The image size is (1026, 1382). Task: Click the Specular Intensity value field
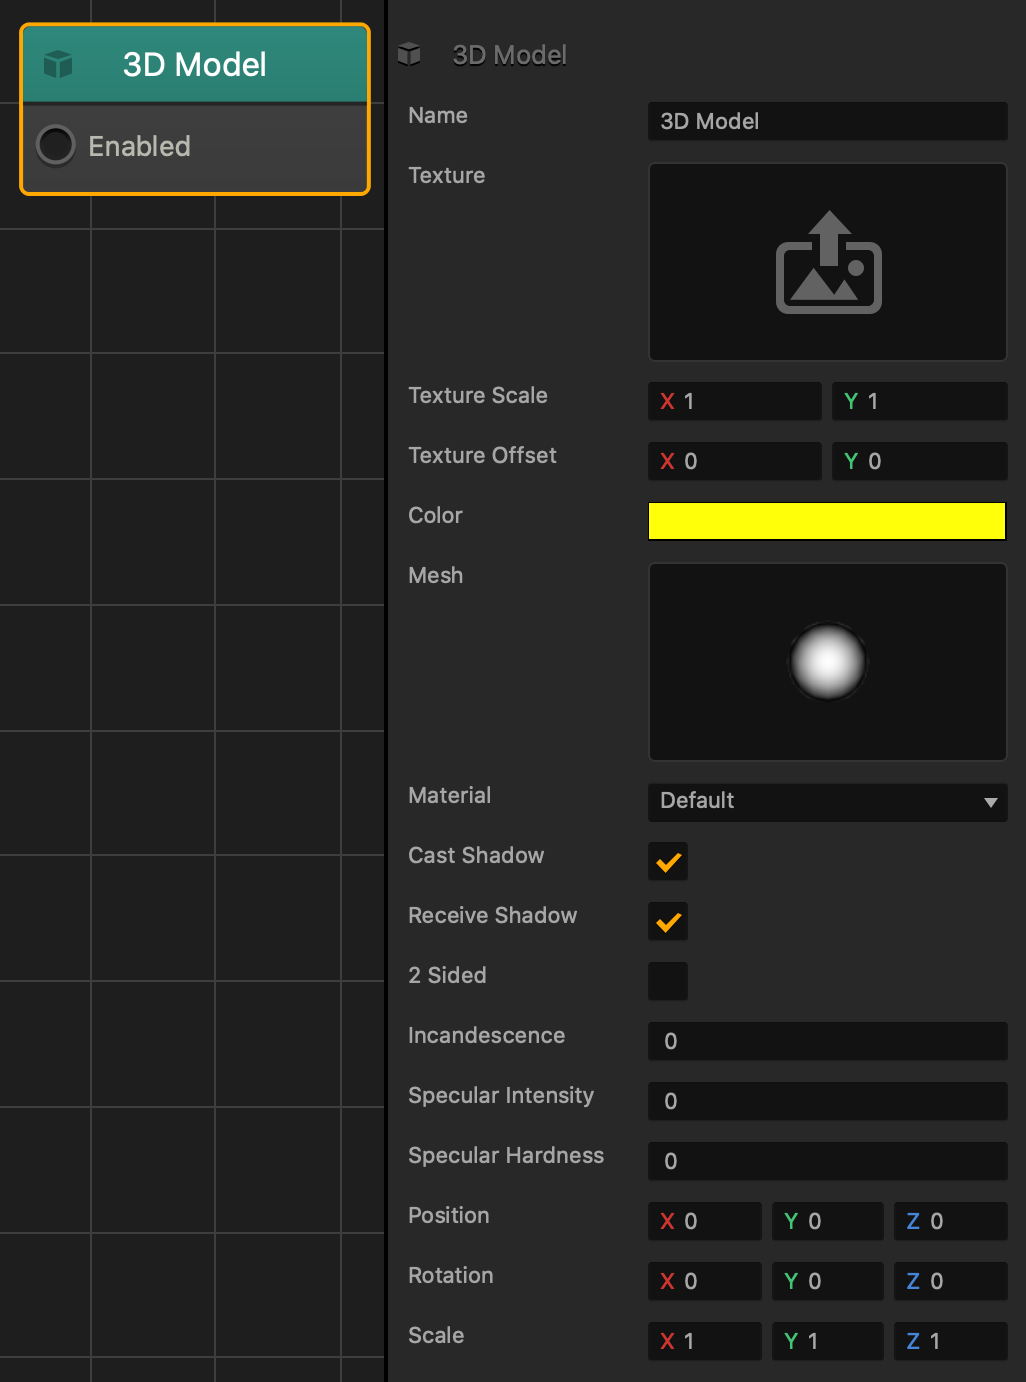[x=827, y=1101]
